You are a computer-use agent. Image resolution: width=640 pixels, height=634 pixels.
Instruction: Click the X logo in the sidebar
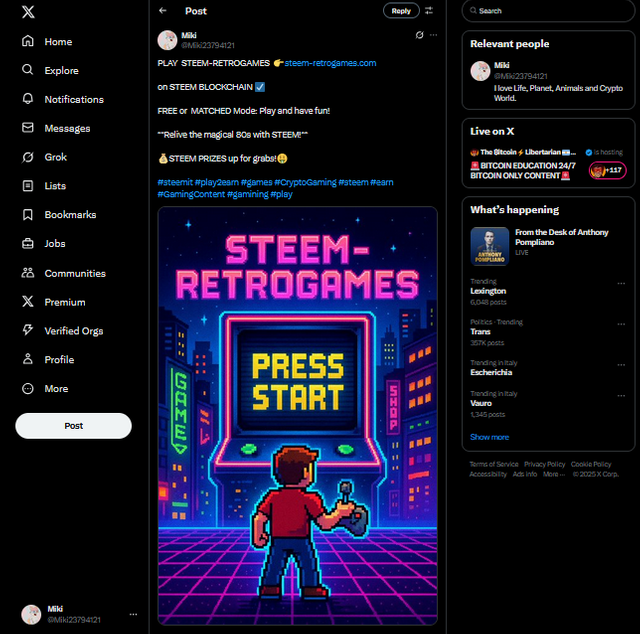28,12
